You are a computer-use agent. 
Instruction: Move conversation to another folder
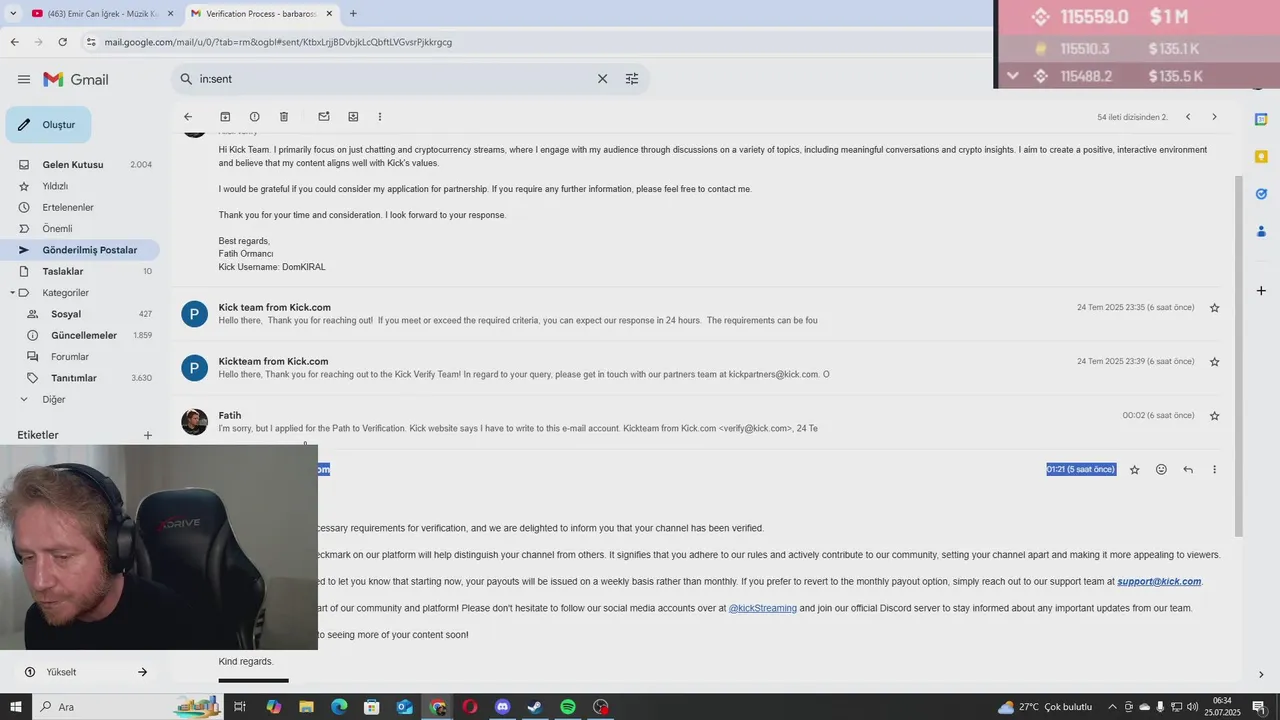coord(353,117)
